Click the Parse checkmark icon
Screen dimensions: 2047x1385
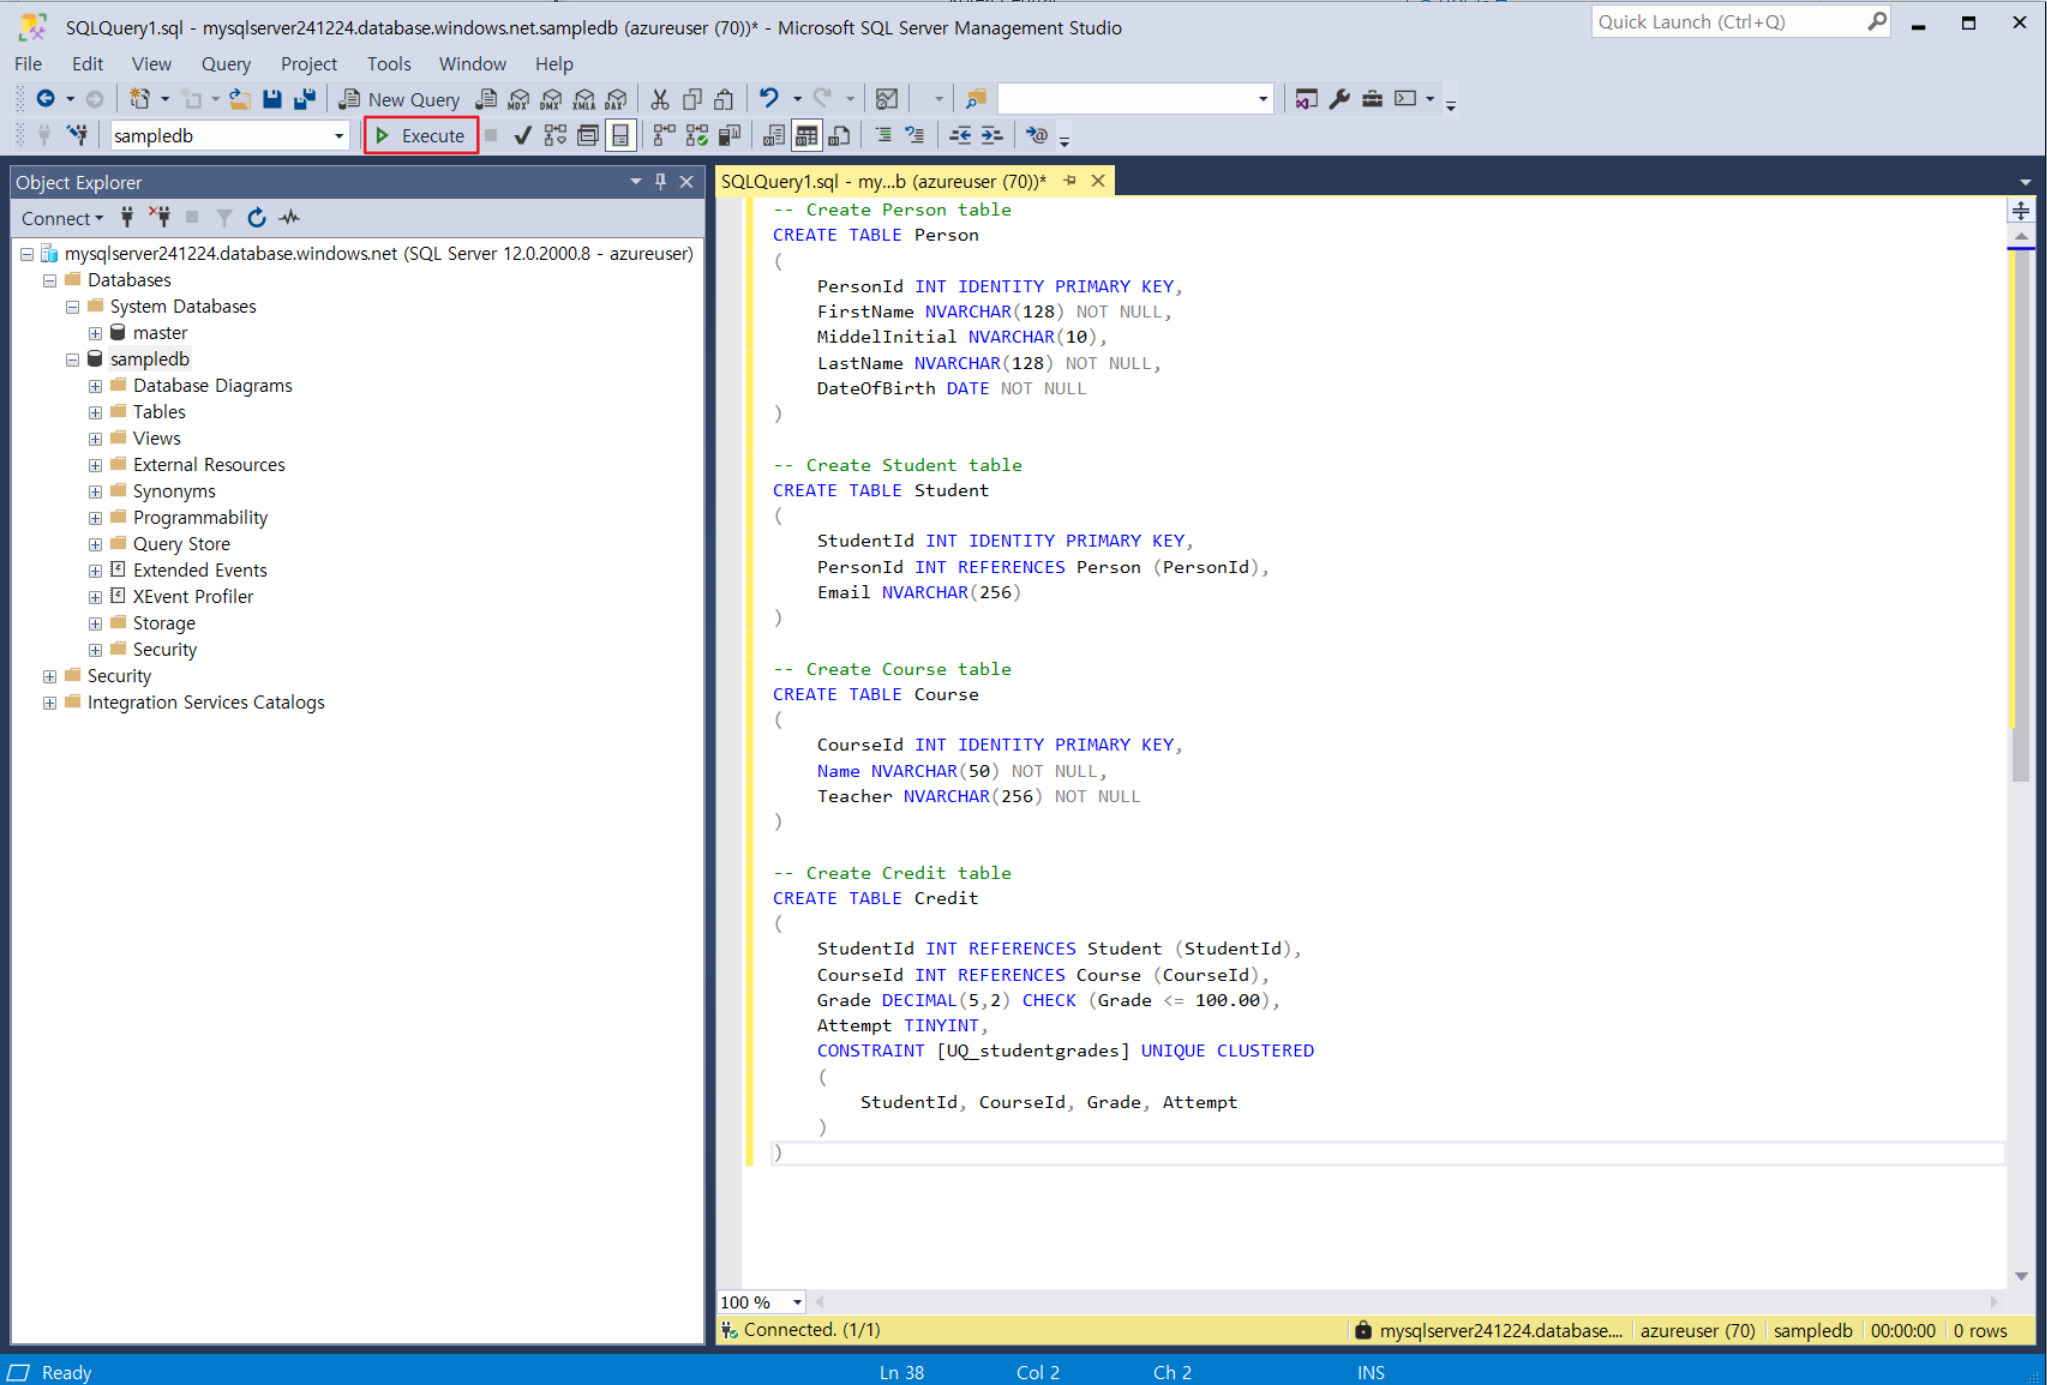(522, 135)
